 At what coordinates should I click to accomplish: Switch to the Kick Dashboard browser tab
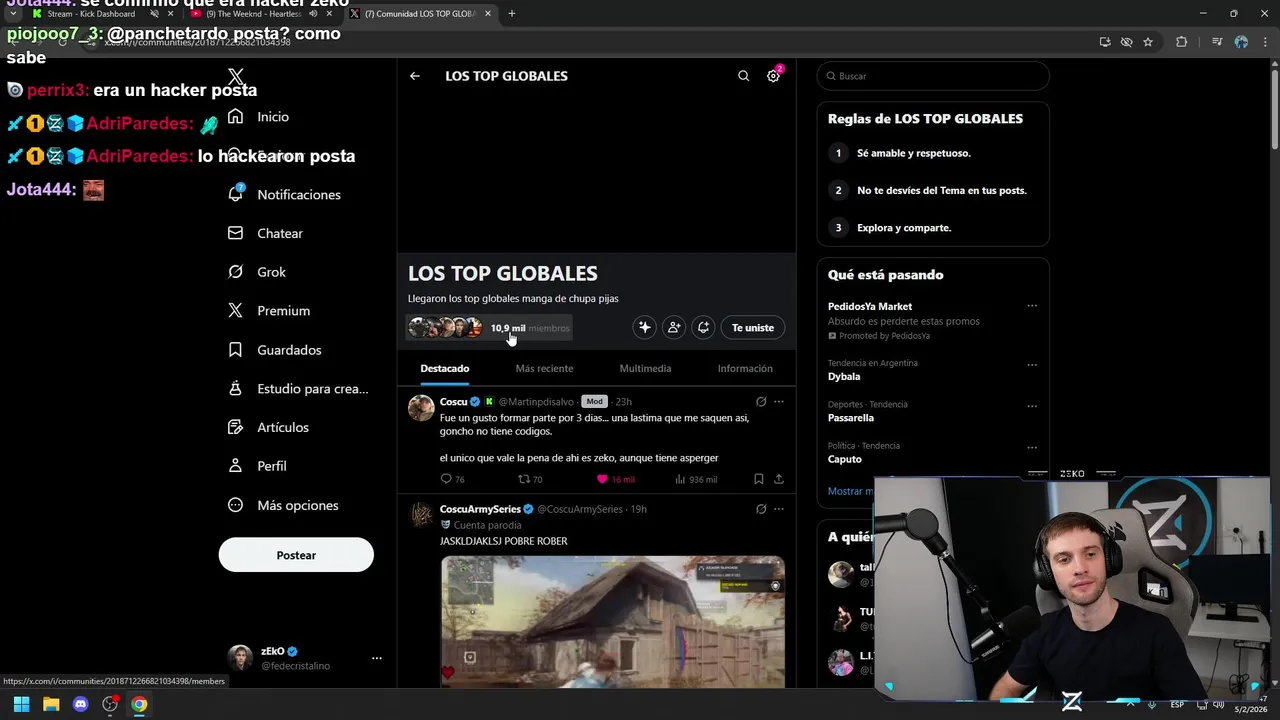pyautogui.click(x=90, y=14)
